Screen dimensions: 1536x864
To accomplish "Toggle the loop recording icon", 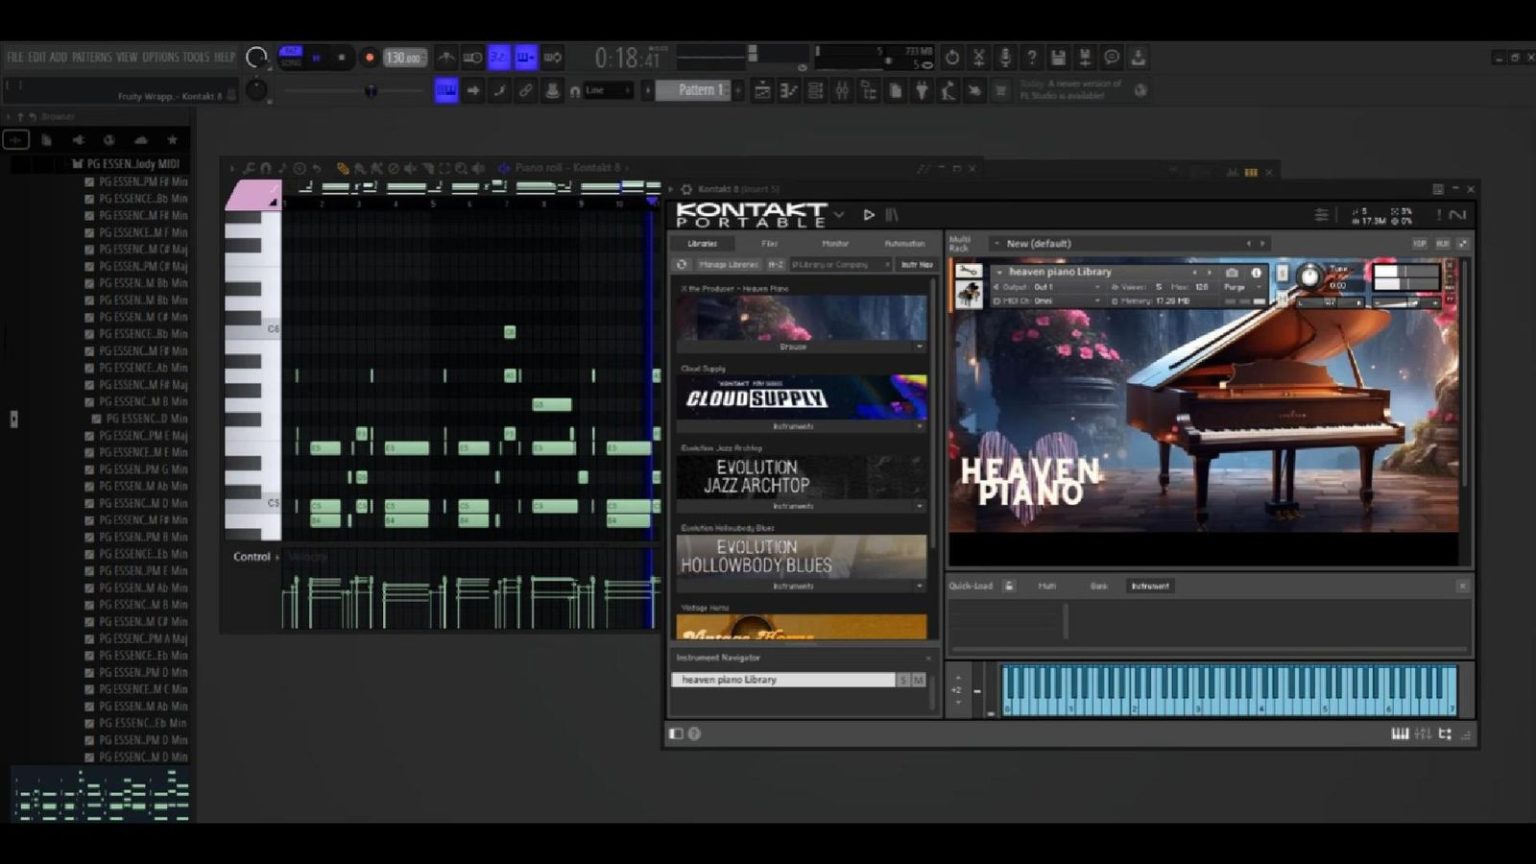I will tap(552, 58).
